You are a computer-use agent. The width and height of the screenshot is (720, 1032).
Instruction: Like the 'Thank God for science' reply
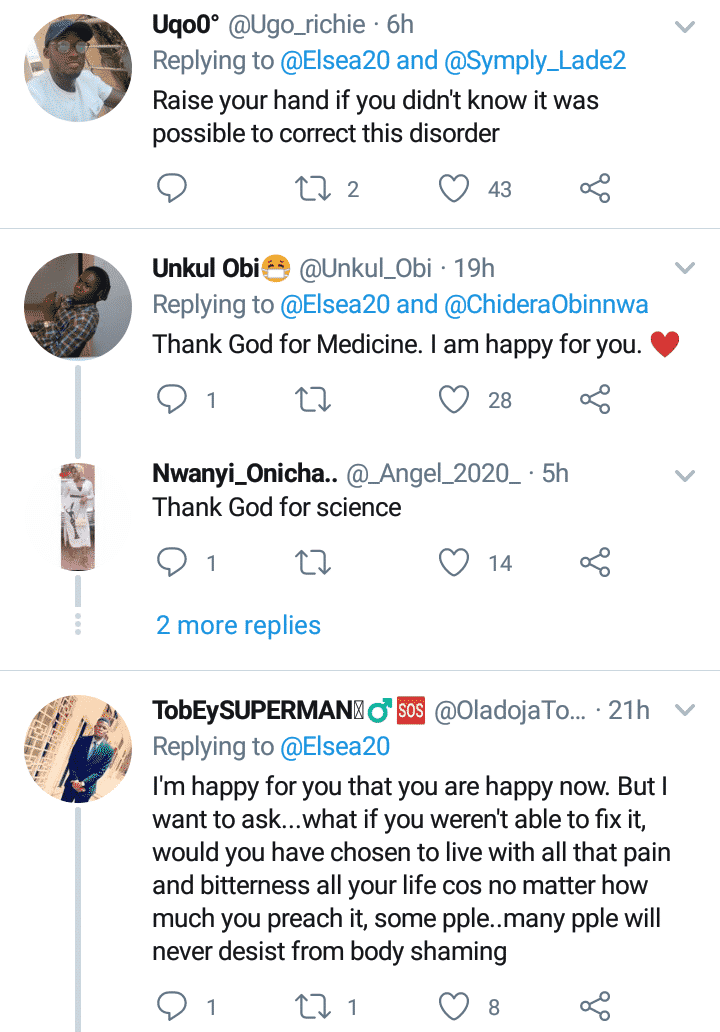pos(455,563)
